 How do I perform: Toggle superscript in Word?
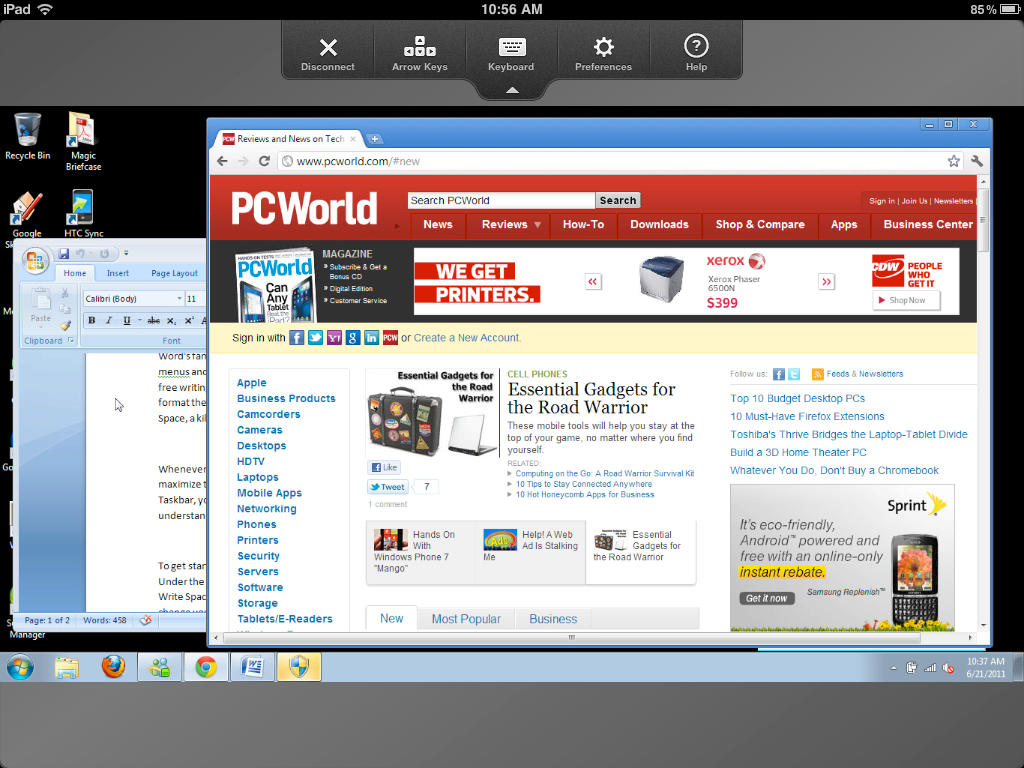pos(189,321)
